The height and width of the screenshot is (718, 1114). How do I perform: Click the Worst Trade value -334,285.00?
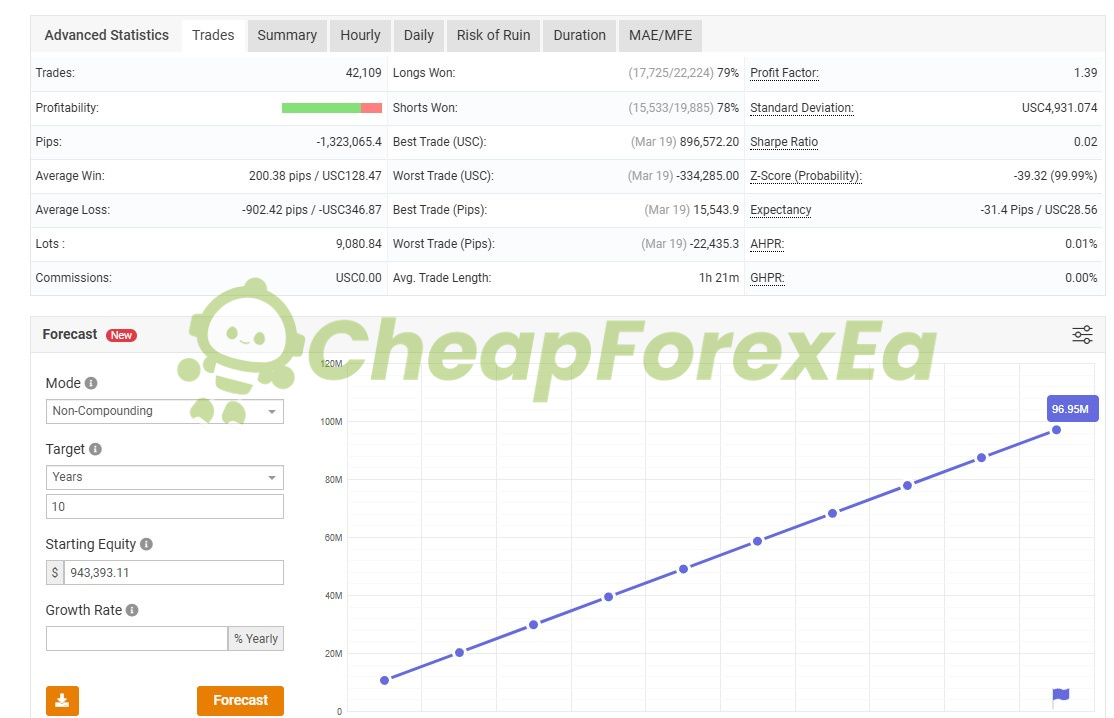point(708,176)
